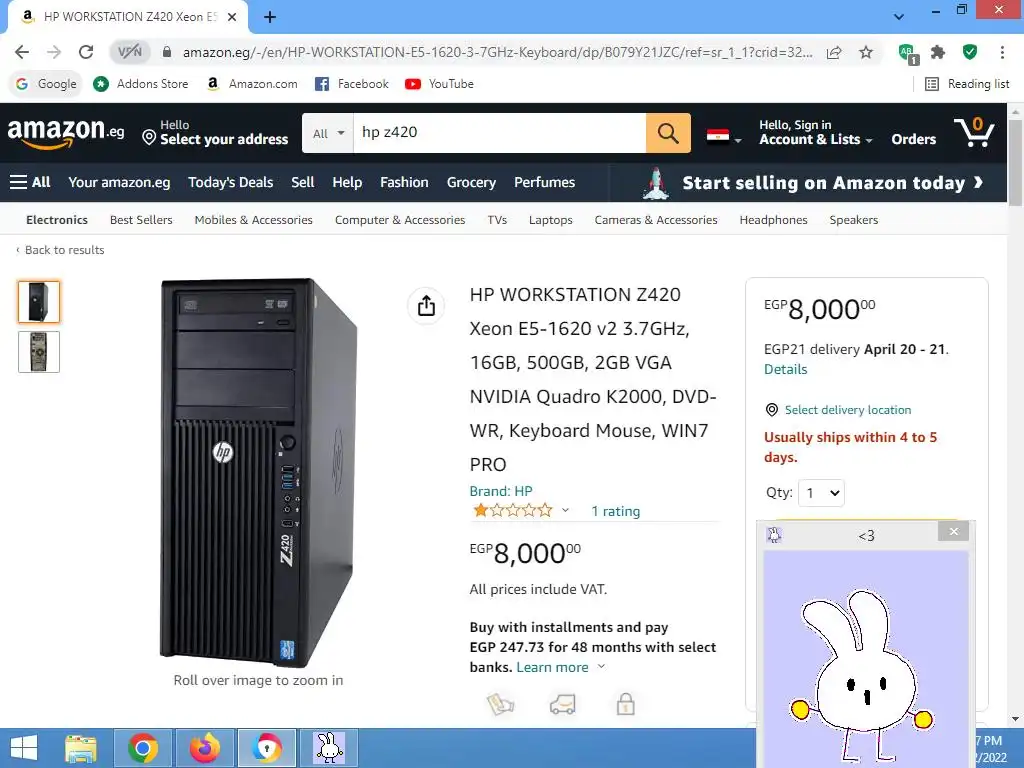This screenshot has height=768, width=1024.
Task: Open the country flag language selector
Action: click(x=724, y=136)
